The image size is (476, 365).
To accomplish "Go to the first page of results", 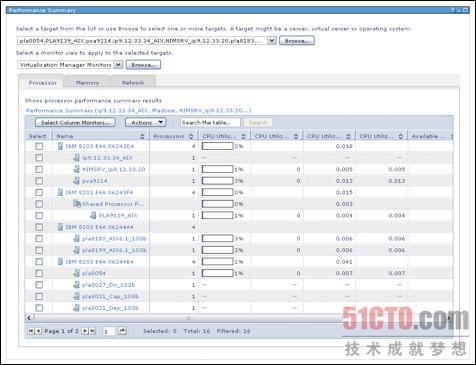I will tap(31, 331).
